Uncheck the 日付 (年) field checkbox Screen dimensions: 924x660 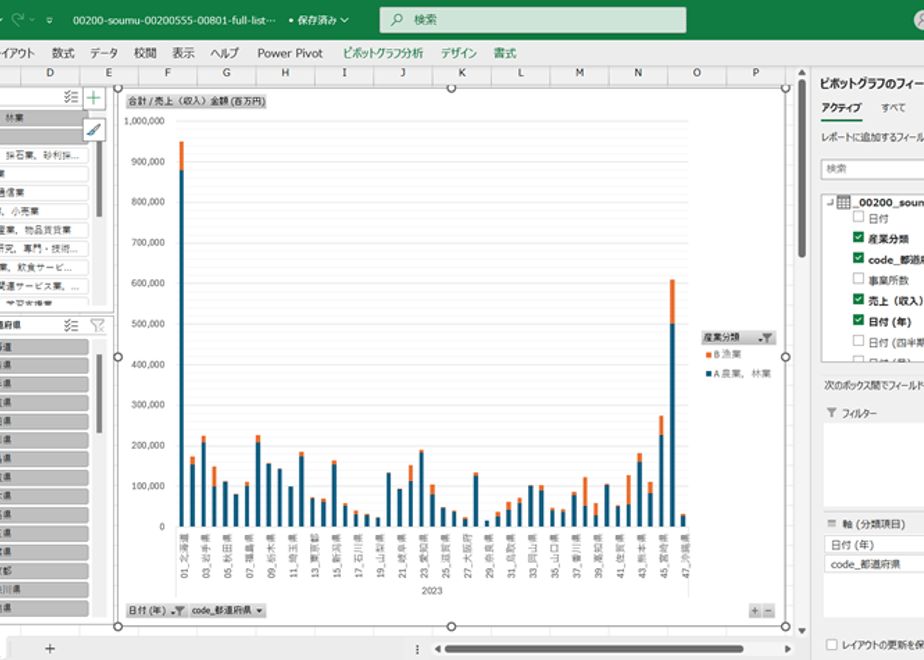859,320
